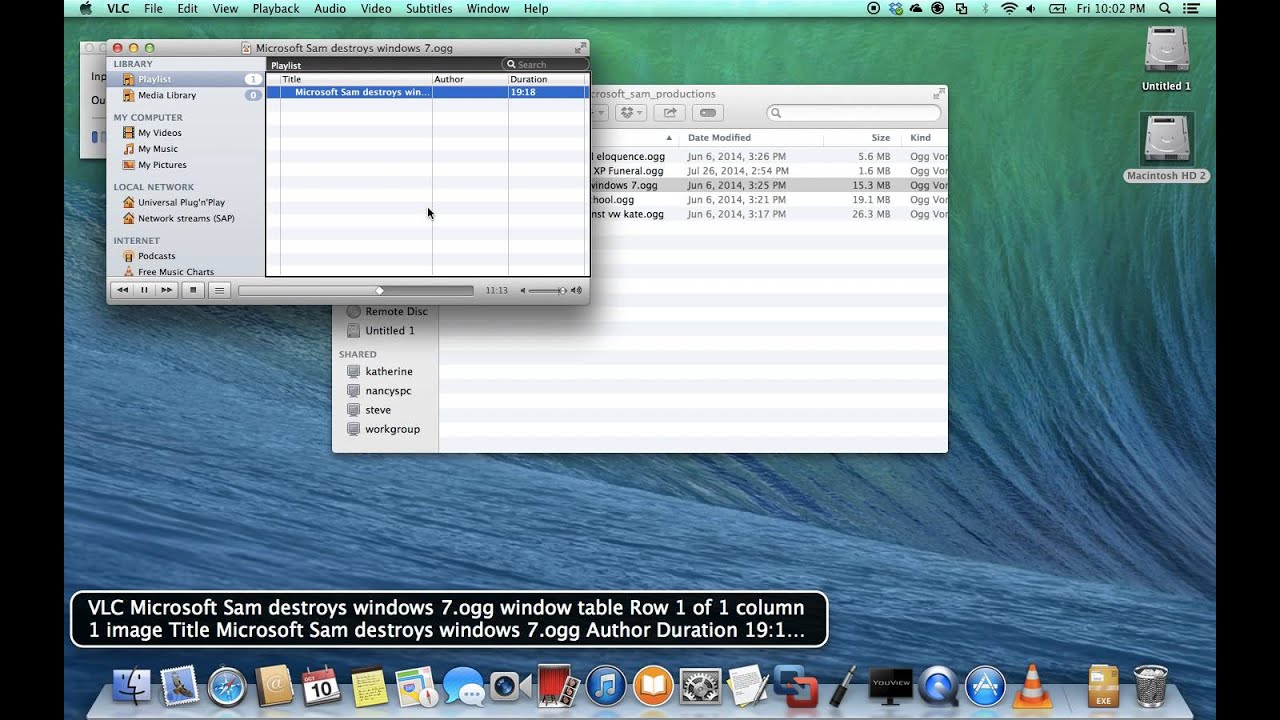The image size is (1280, 720).
Task: Open the Video menu
Action: point(376,8)
